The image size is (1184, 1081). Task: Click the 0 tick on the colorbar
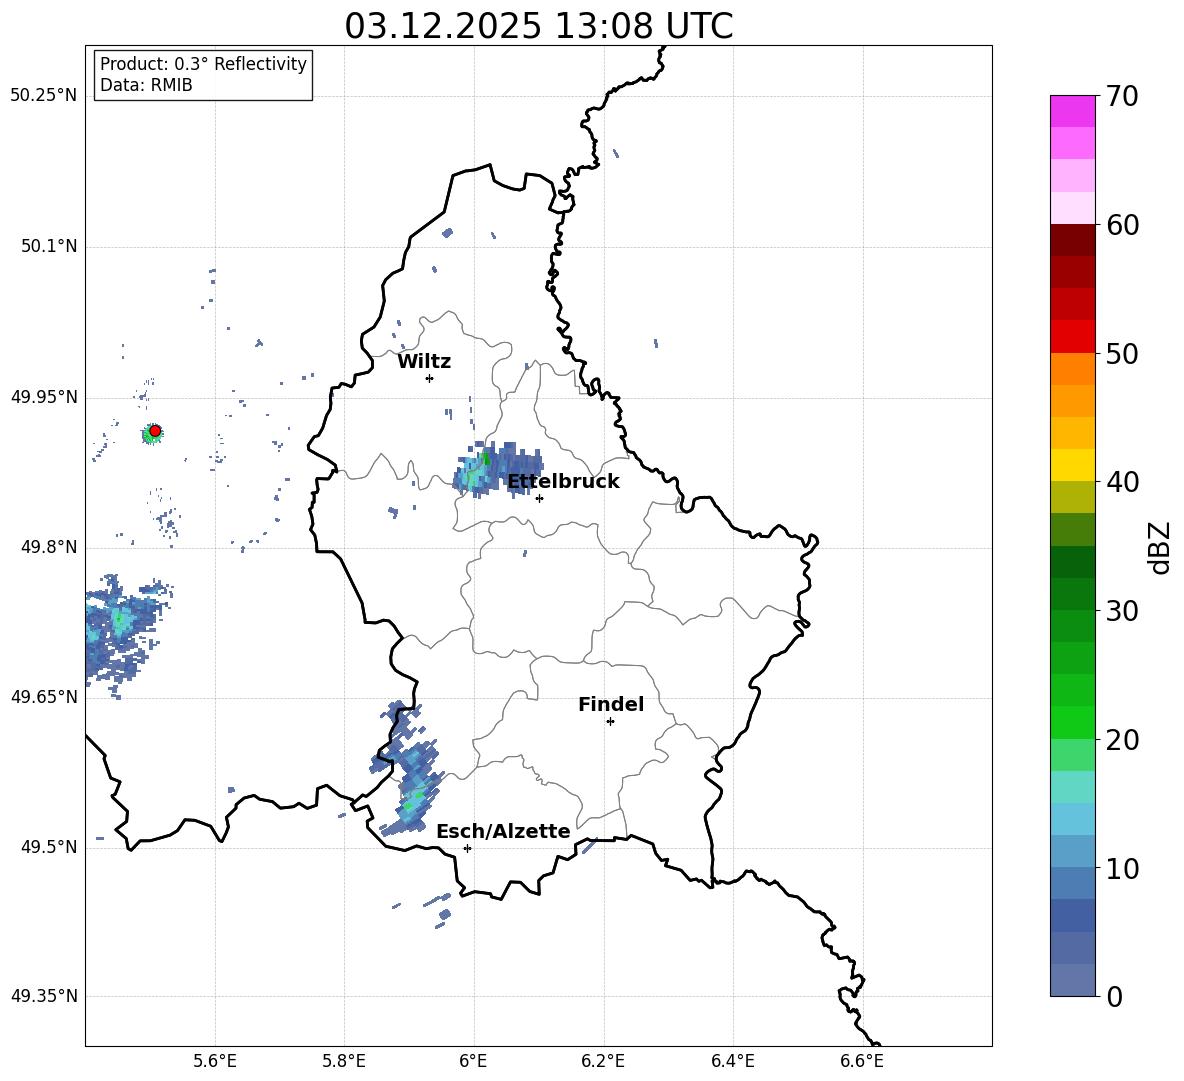pos(1114,997)
